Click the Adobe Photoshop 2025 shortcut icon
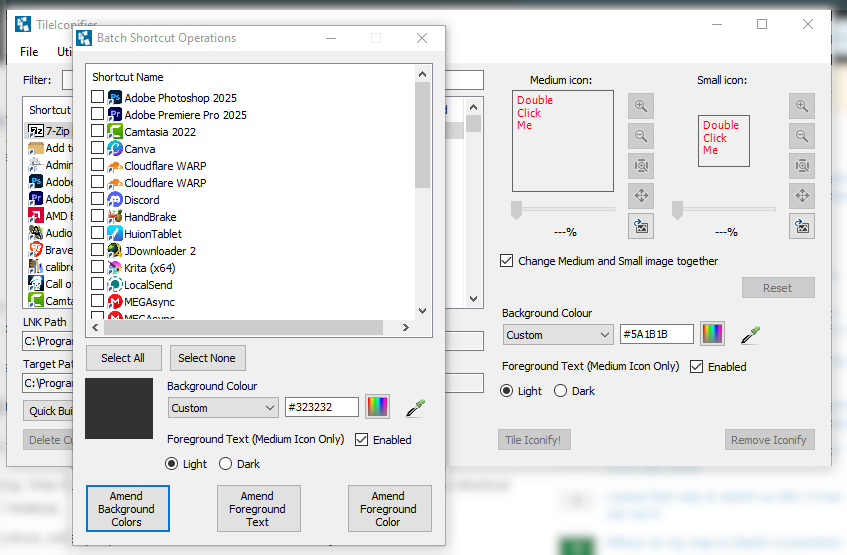The height and width of the screenshot is (555, 847). click(115, 98)
